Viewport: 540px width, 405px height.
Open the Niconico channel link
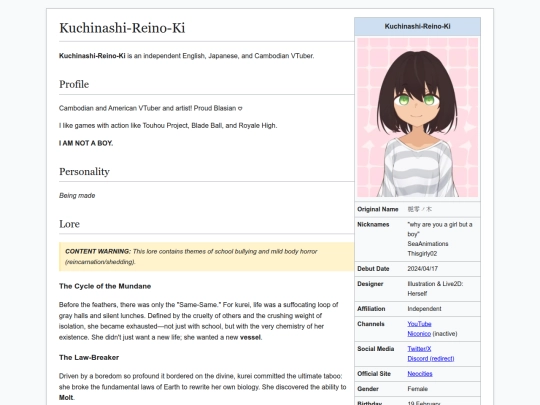(x=419, y=333)
